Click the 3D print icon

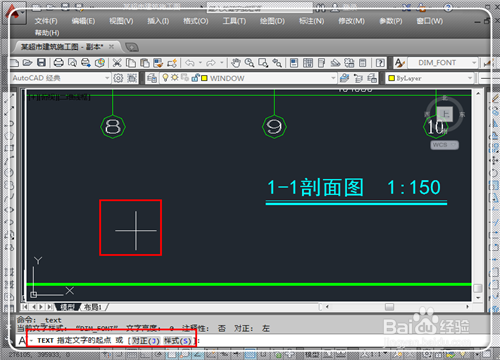point(100,63)
